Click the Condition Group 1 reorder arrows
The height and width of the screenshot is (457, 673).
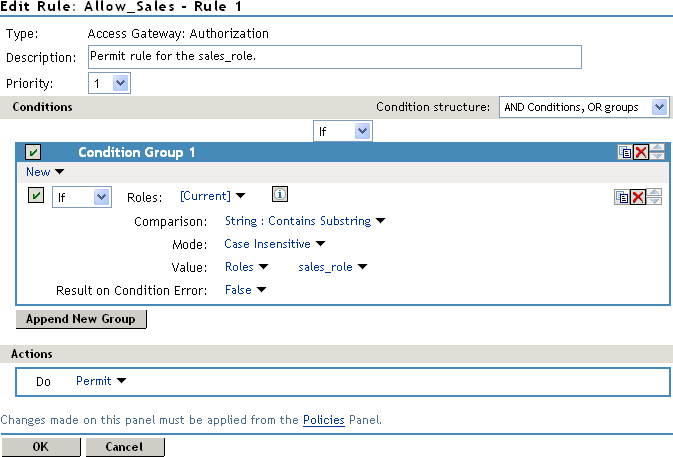(x=656, y=152)
